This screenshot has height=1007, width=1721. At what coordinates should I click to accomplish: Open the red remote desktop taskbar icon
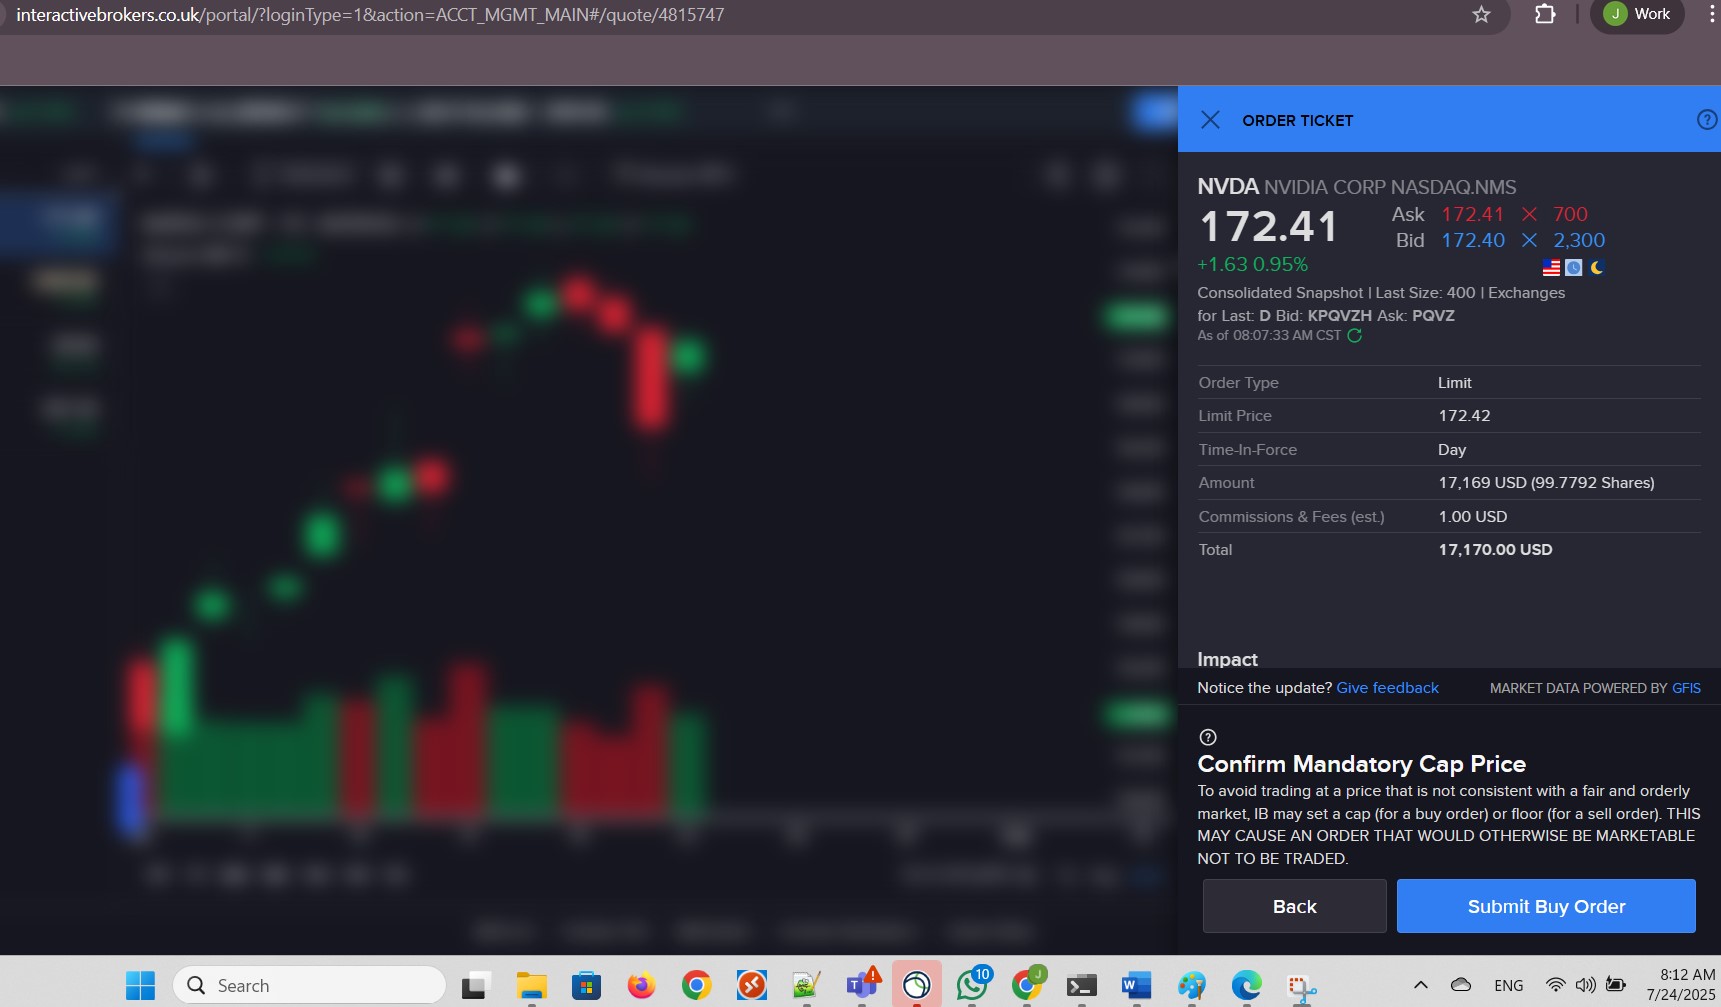751,986
